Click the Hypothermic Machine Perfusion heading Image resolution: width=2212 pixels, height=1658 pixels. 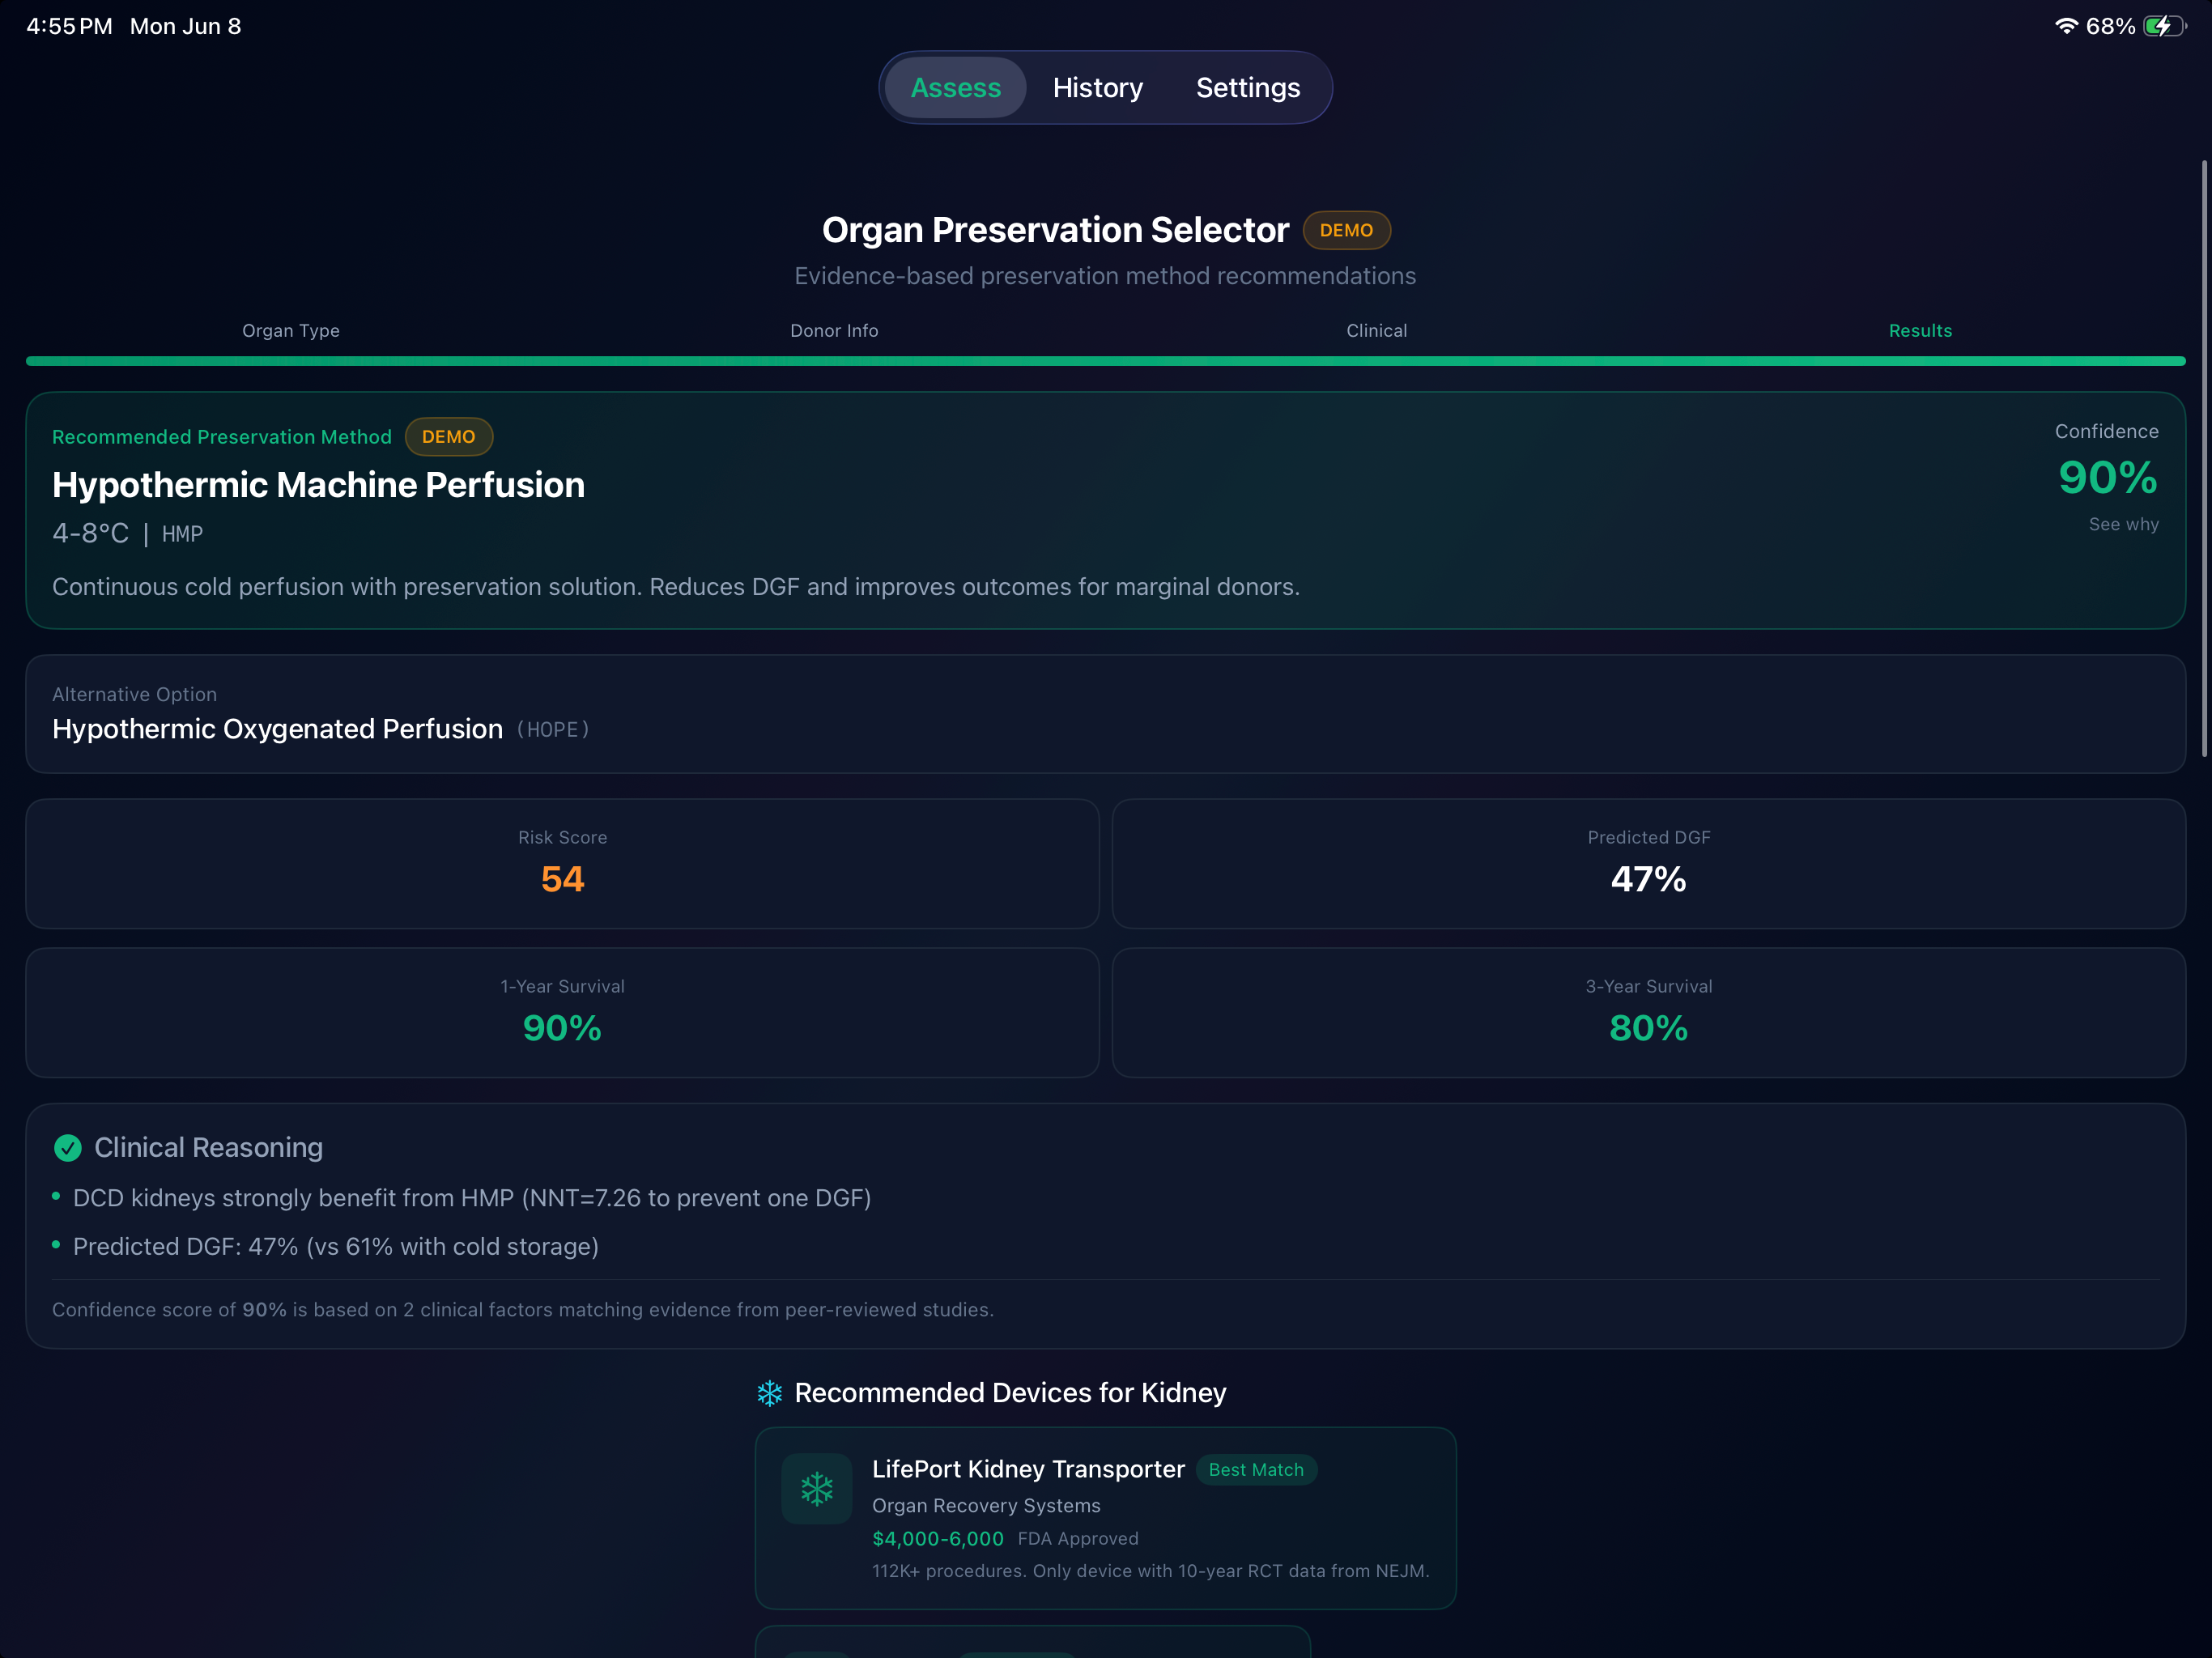318,485
